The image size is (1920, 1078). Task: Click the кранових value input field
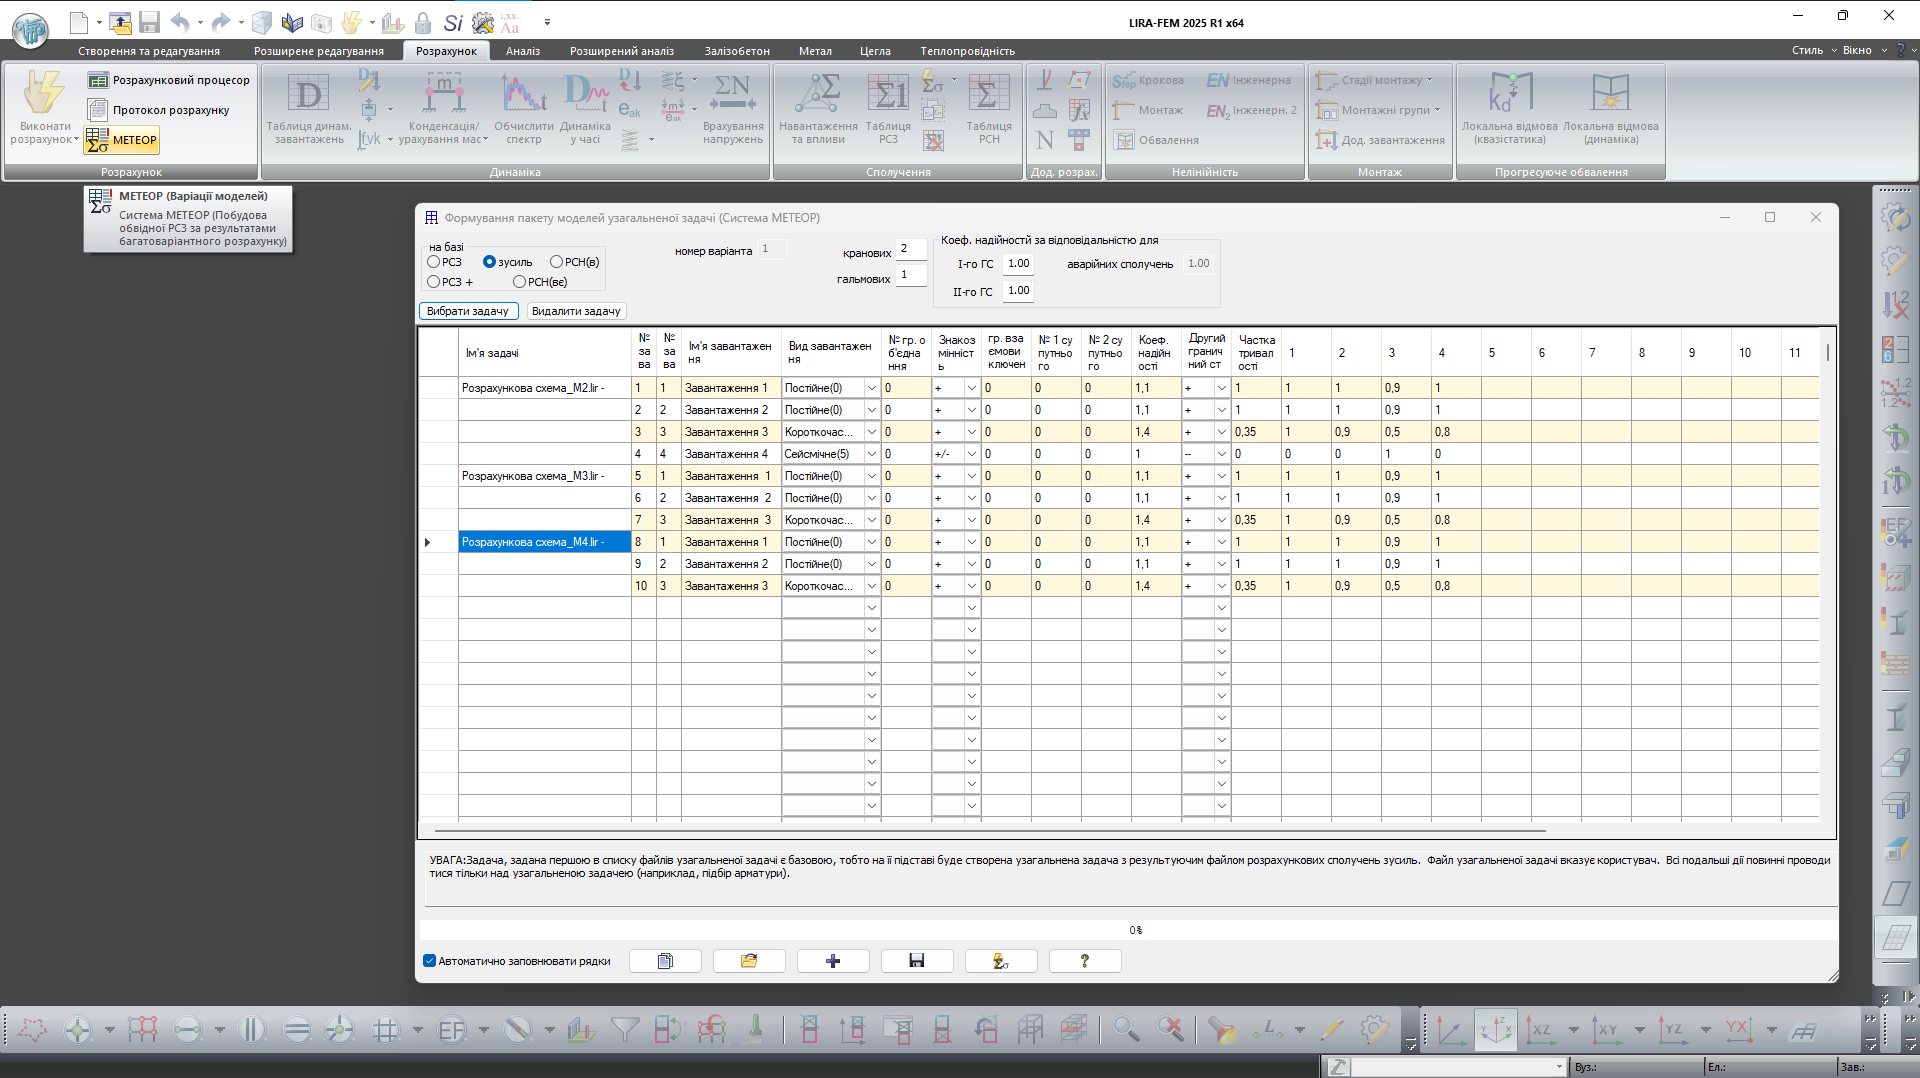point(910,249)
